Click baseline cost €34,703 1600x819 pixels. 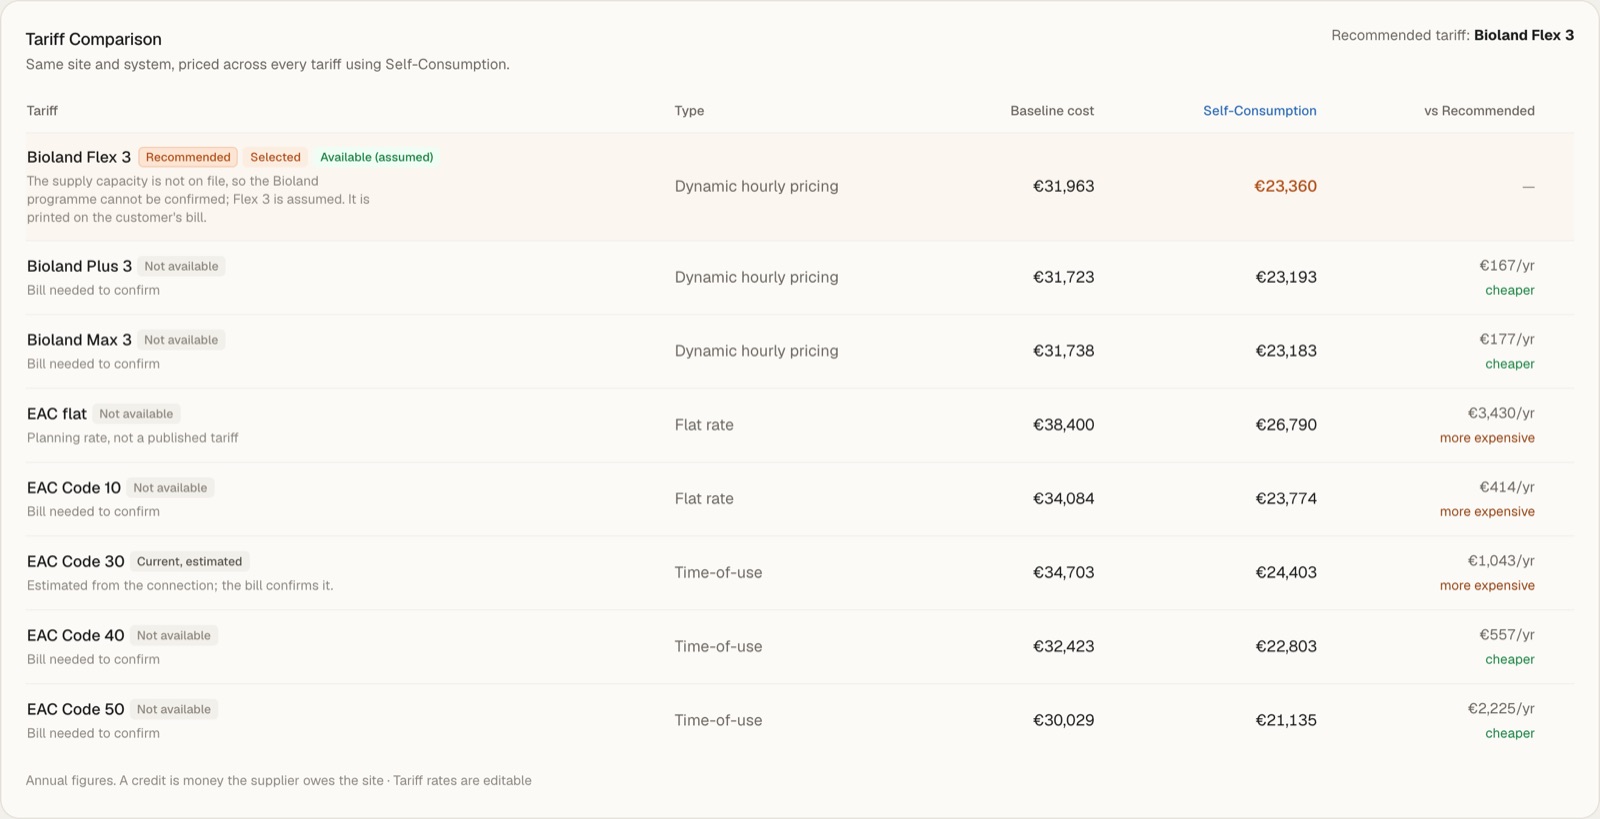coord(1063,573)
